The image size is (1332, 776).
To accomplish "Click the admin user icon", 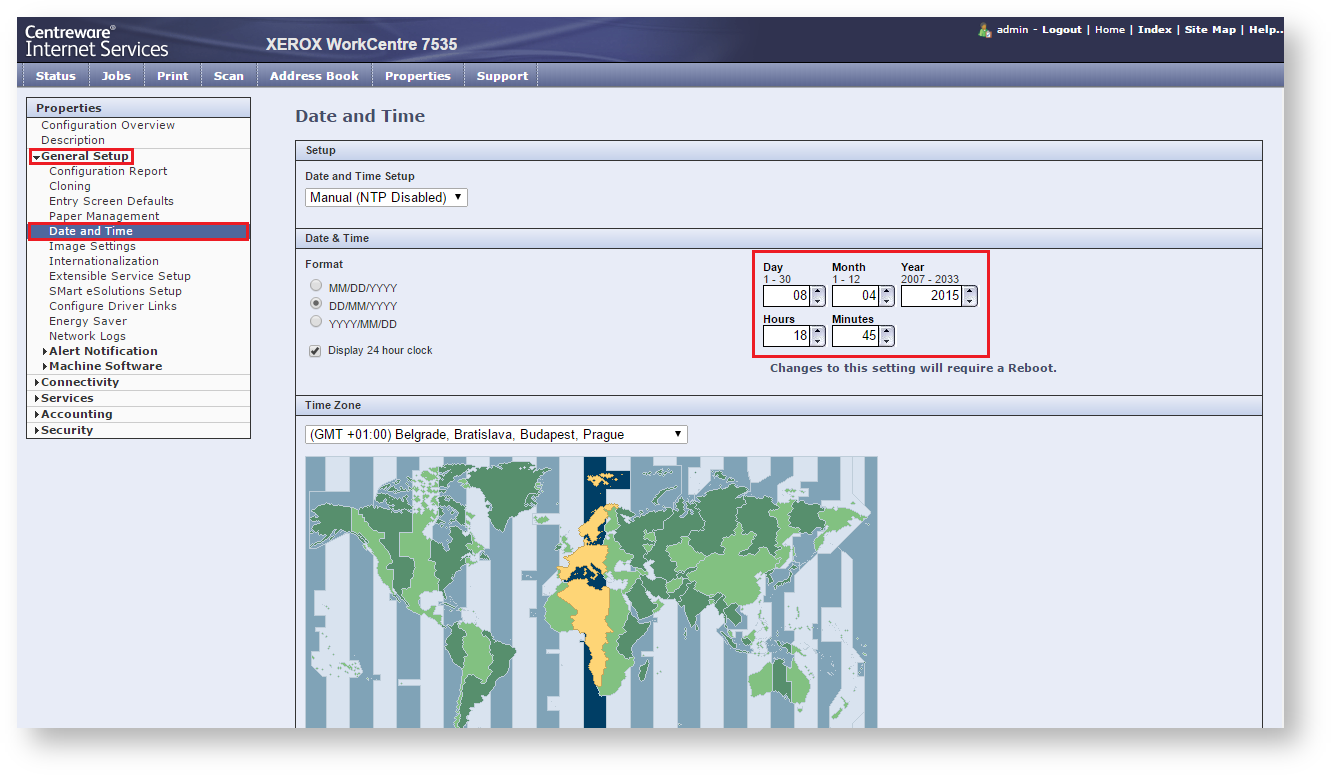I will click(985, 30).
